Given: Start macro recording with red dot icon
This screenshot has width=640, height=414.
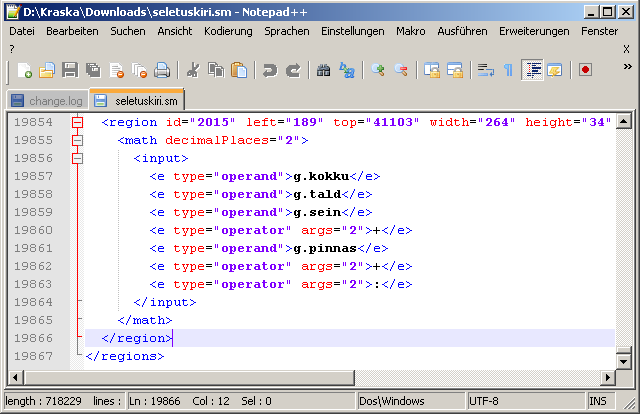Looking at the screenshot, I should tap(585, 70).
